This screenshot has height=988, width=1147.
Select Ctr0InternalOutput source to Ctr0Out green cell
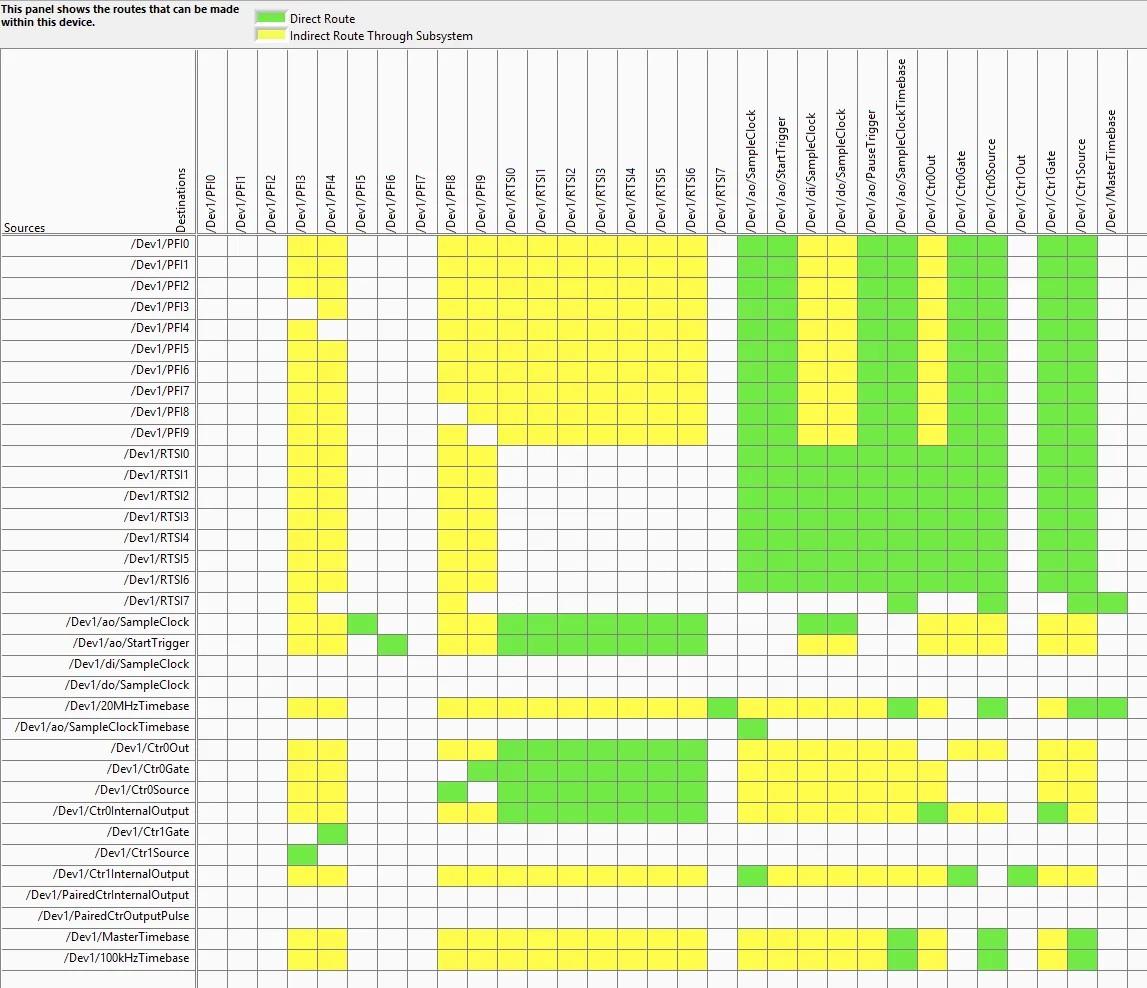pyautogui.click(x=932, y=811)
